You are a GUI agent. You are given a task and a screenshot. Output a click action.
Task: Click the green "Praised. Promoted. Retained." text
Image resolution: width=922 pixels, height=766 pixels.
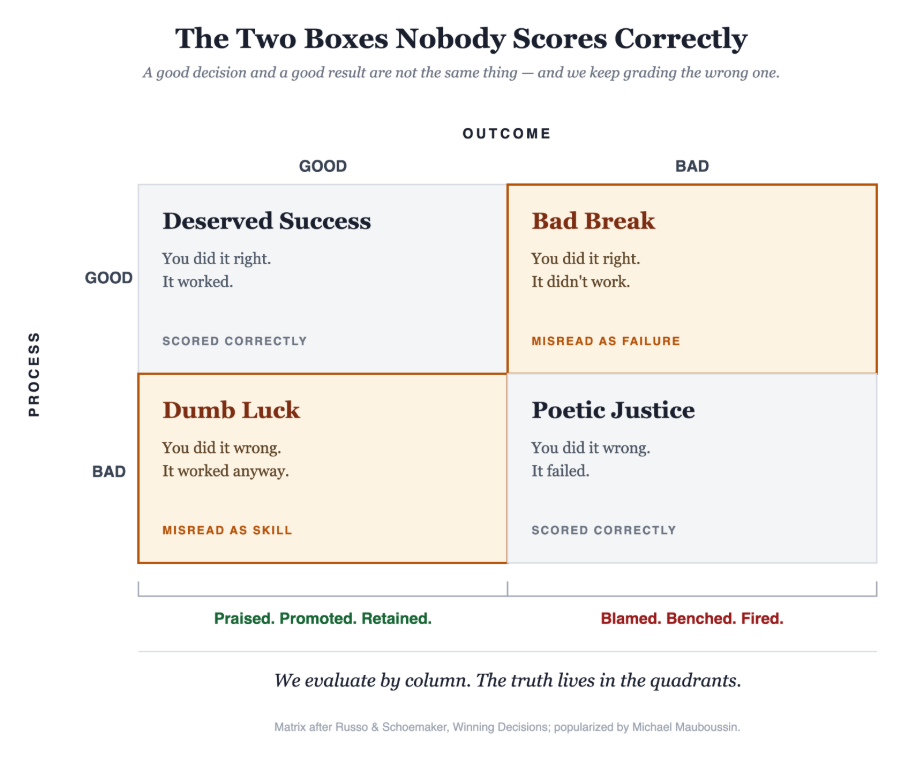(x=323, y=618)
